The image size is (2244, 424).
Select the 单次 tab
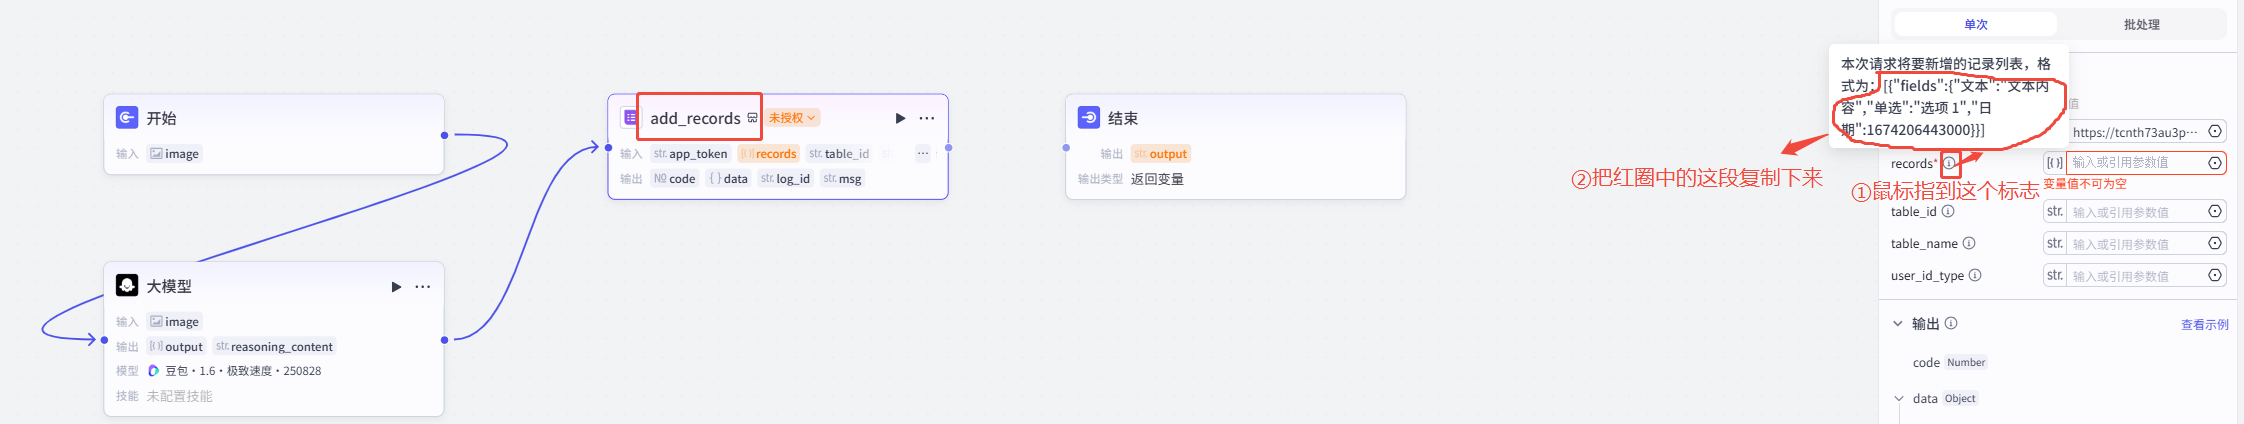coord(1975,24)
